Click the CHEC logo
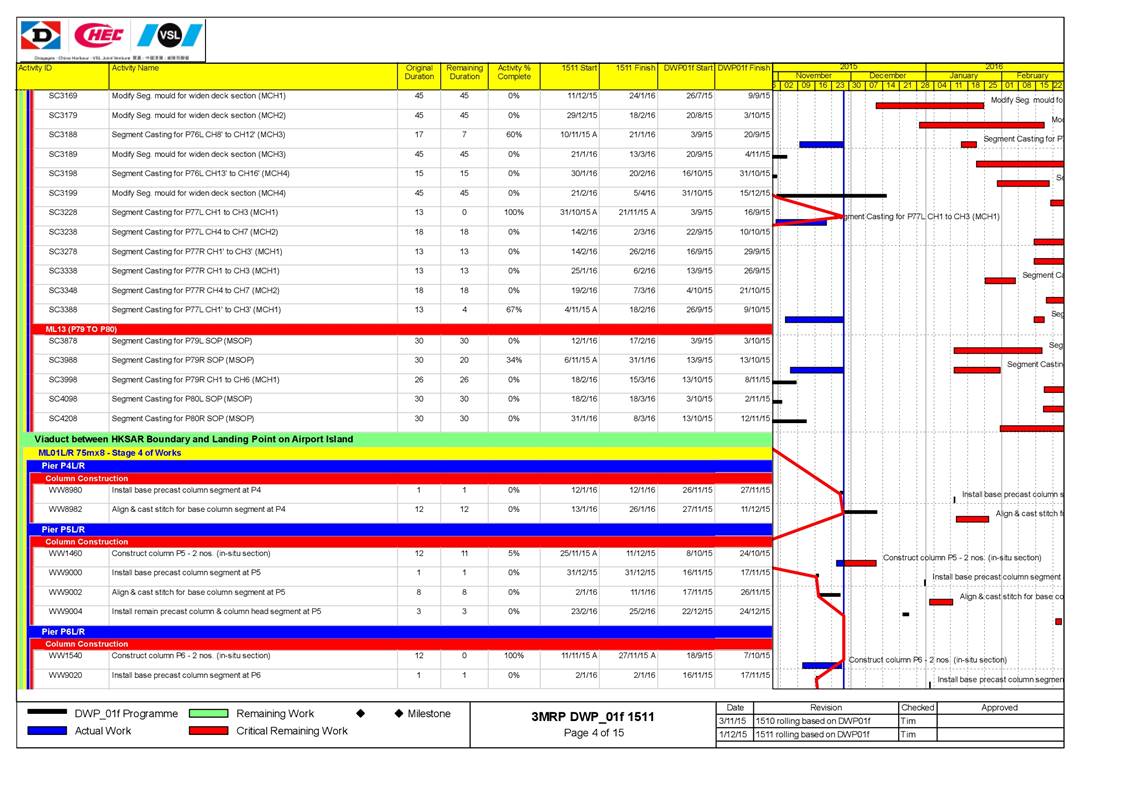The image size is (1123, 793). [x=99, y=34]
